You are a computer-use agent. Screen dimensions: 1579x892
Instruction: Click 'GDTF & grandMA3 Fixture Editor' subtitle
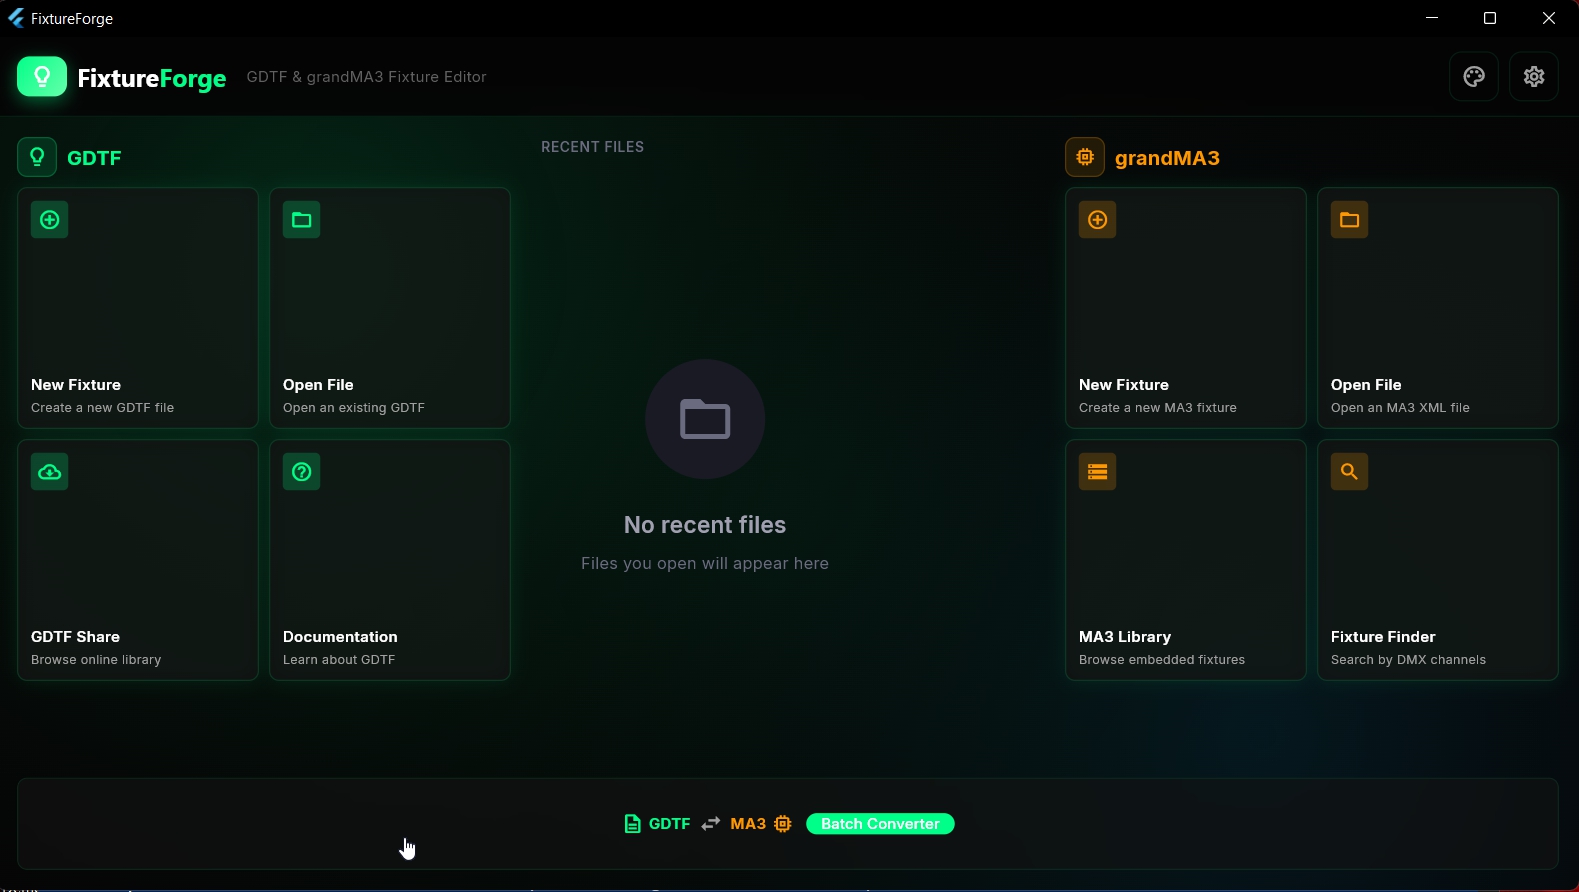[366, 77]
